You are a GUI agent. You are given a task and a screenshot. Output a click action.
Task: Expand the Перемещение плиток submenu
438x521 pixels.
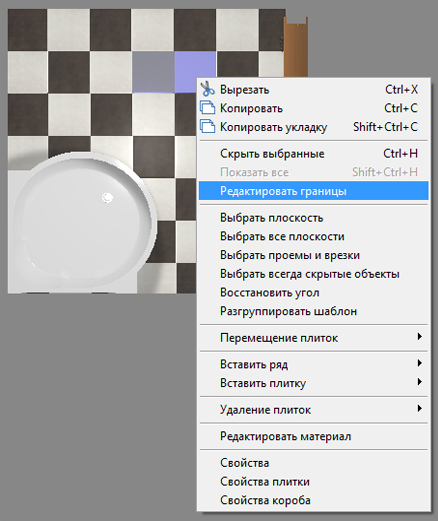click(313, 338)
